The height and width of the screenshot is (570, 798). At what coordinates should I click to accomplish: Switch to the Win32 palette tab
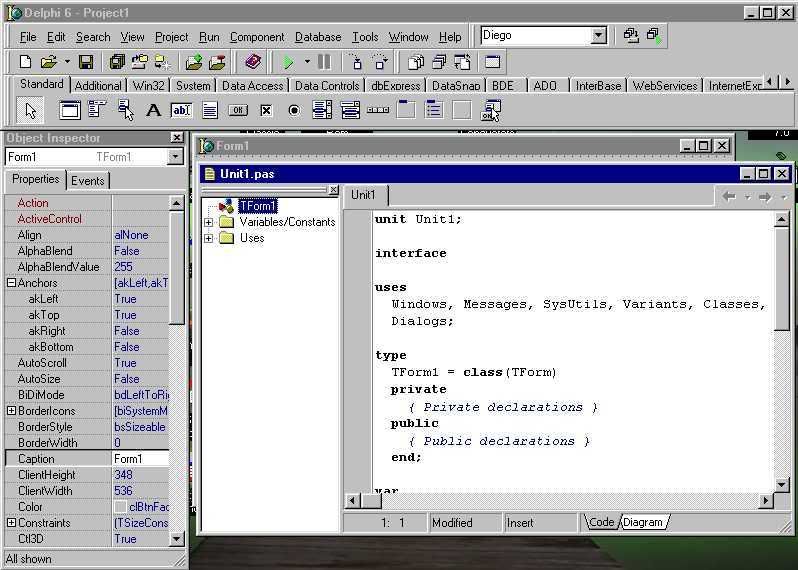pyautogui.click(x=148, y=86)
